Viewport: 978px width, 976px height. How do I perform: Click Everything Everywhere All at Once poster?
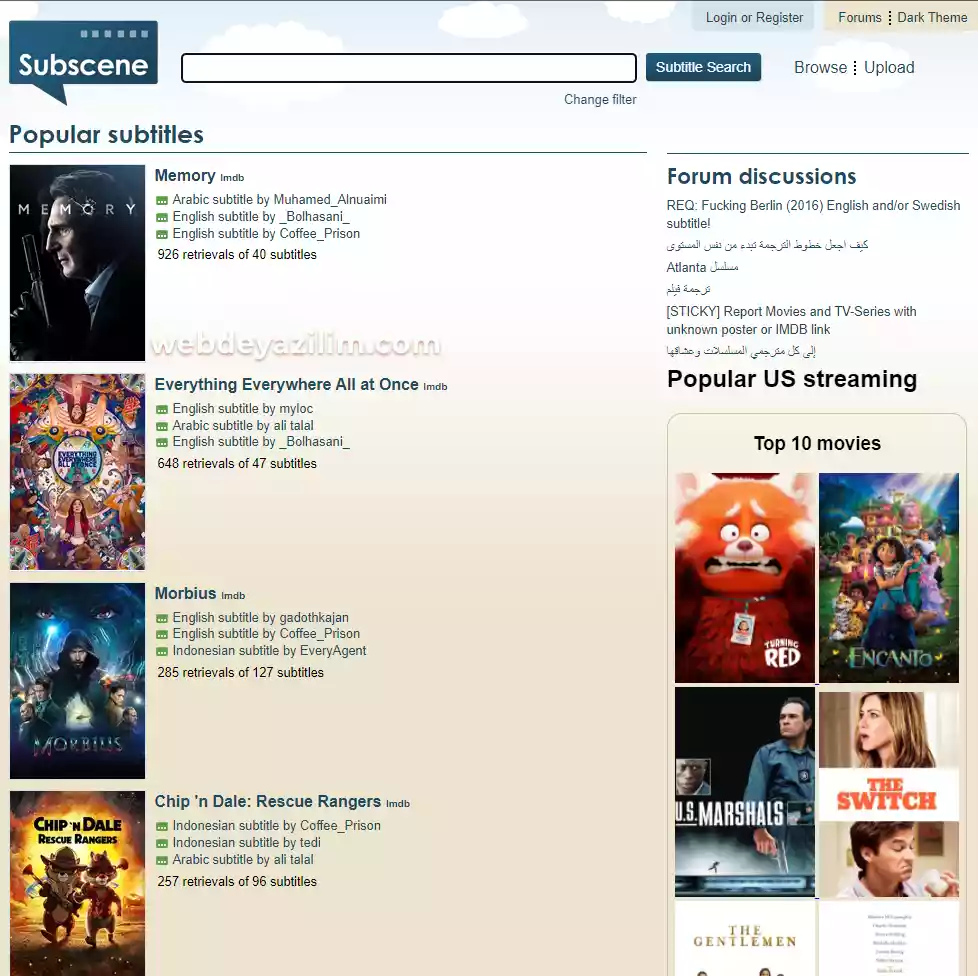[77, 471]
